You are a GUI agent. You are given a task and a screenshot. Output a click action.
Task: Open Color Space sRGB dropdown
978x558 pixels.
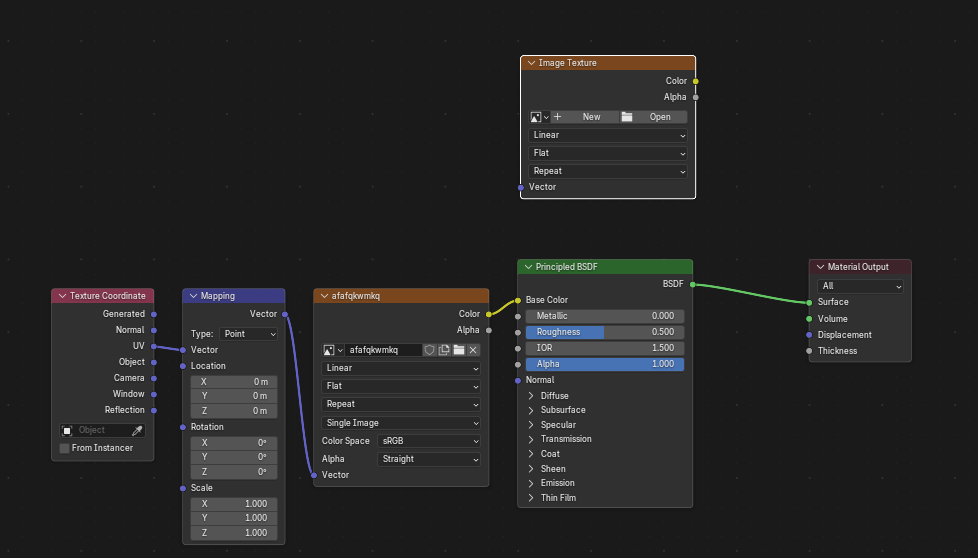(429, 441)
